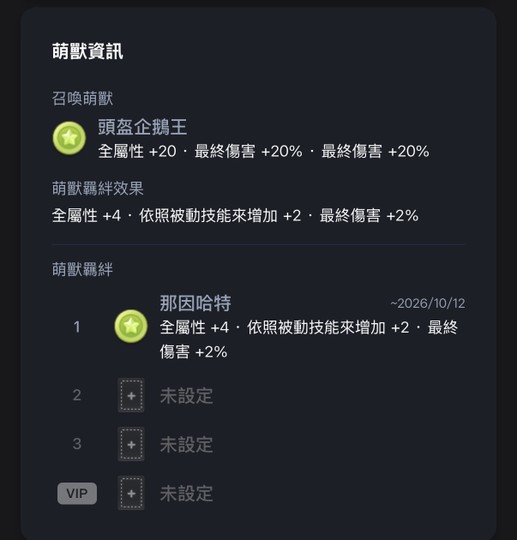Click the expiry date ~2026/10/12
The height and width of the screenshot is (540, 517).
point(427,303)
